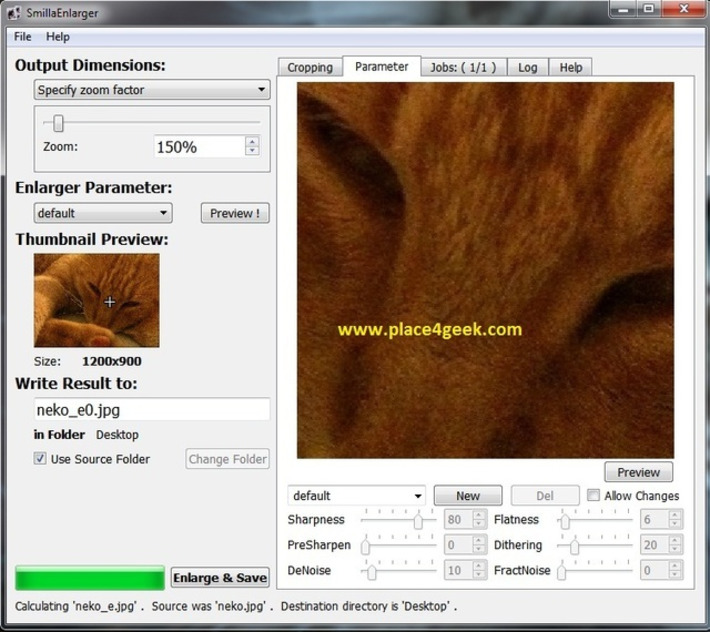Minimize the SmillaEnlarger window
This screenshot has height=632, width=710.
(624, 9)
